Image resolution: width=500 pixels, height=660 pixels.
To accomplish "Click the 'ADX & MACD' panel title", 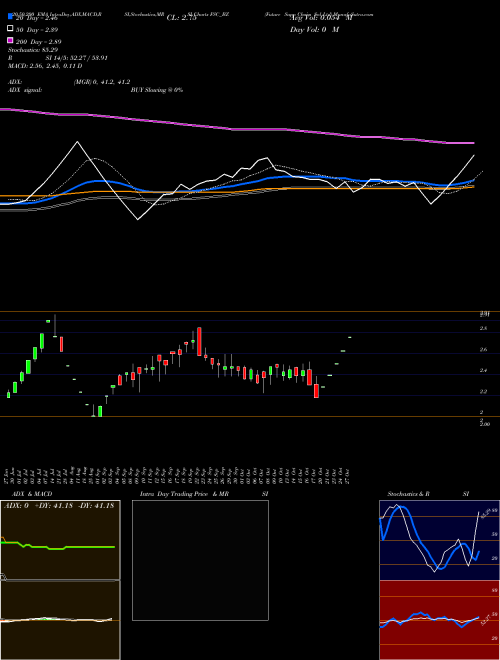I will tap(32, 494).
